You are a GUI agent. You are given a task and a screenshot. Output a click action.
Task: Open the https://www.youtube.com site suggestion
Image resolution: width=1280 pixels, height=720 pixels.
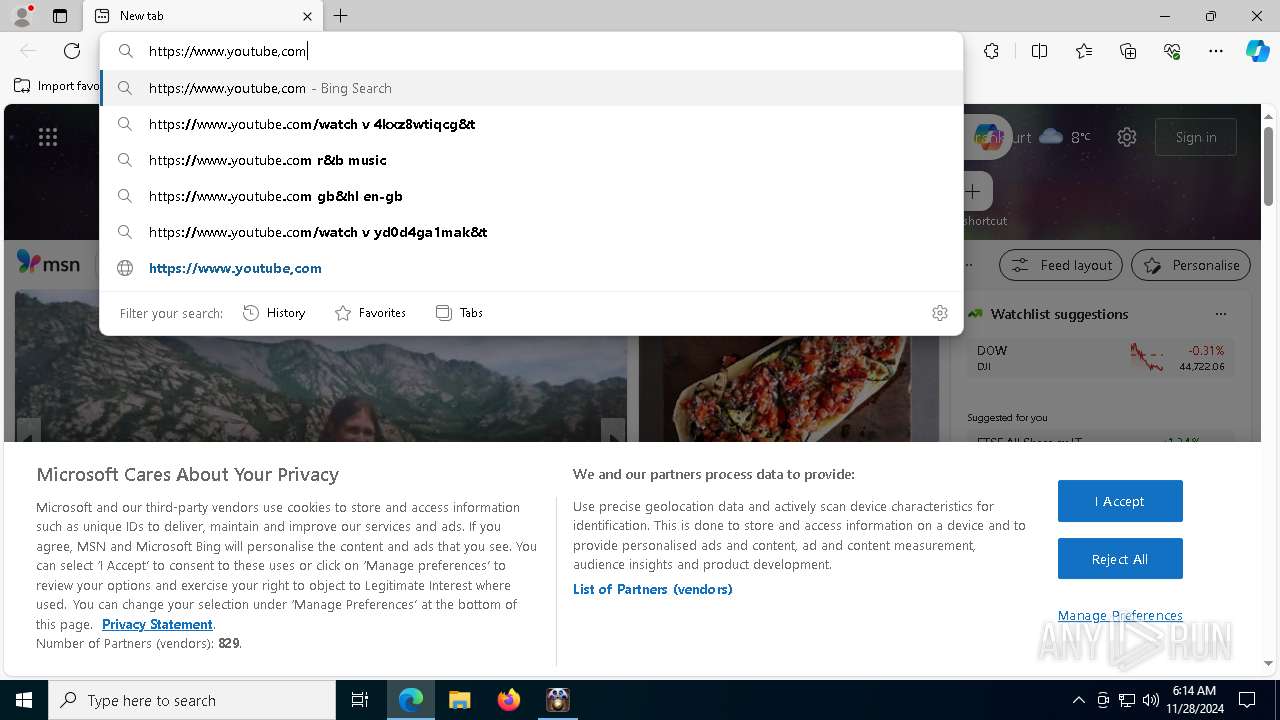(x=531, y=268)
